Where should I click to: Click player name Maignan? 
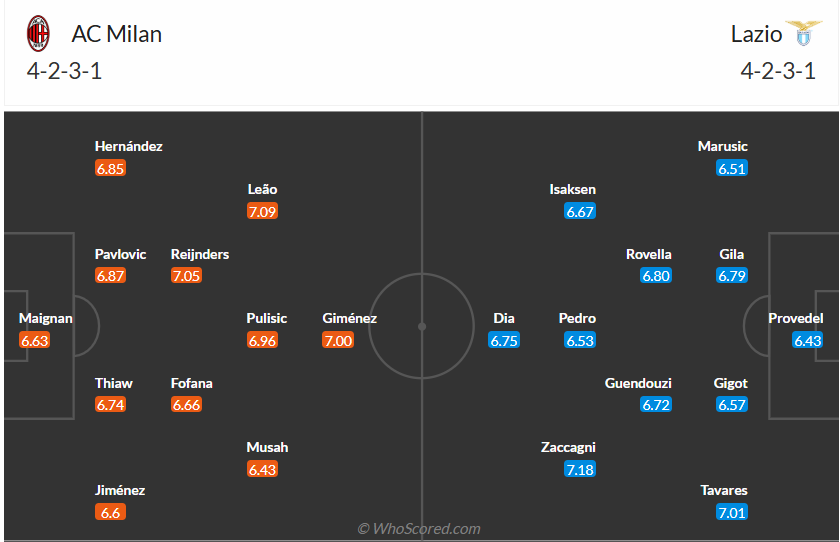[x=46, y=318]
